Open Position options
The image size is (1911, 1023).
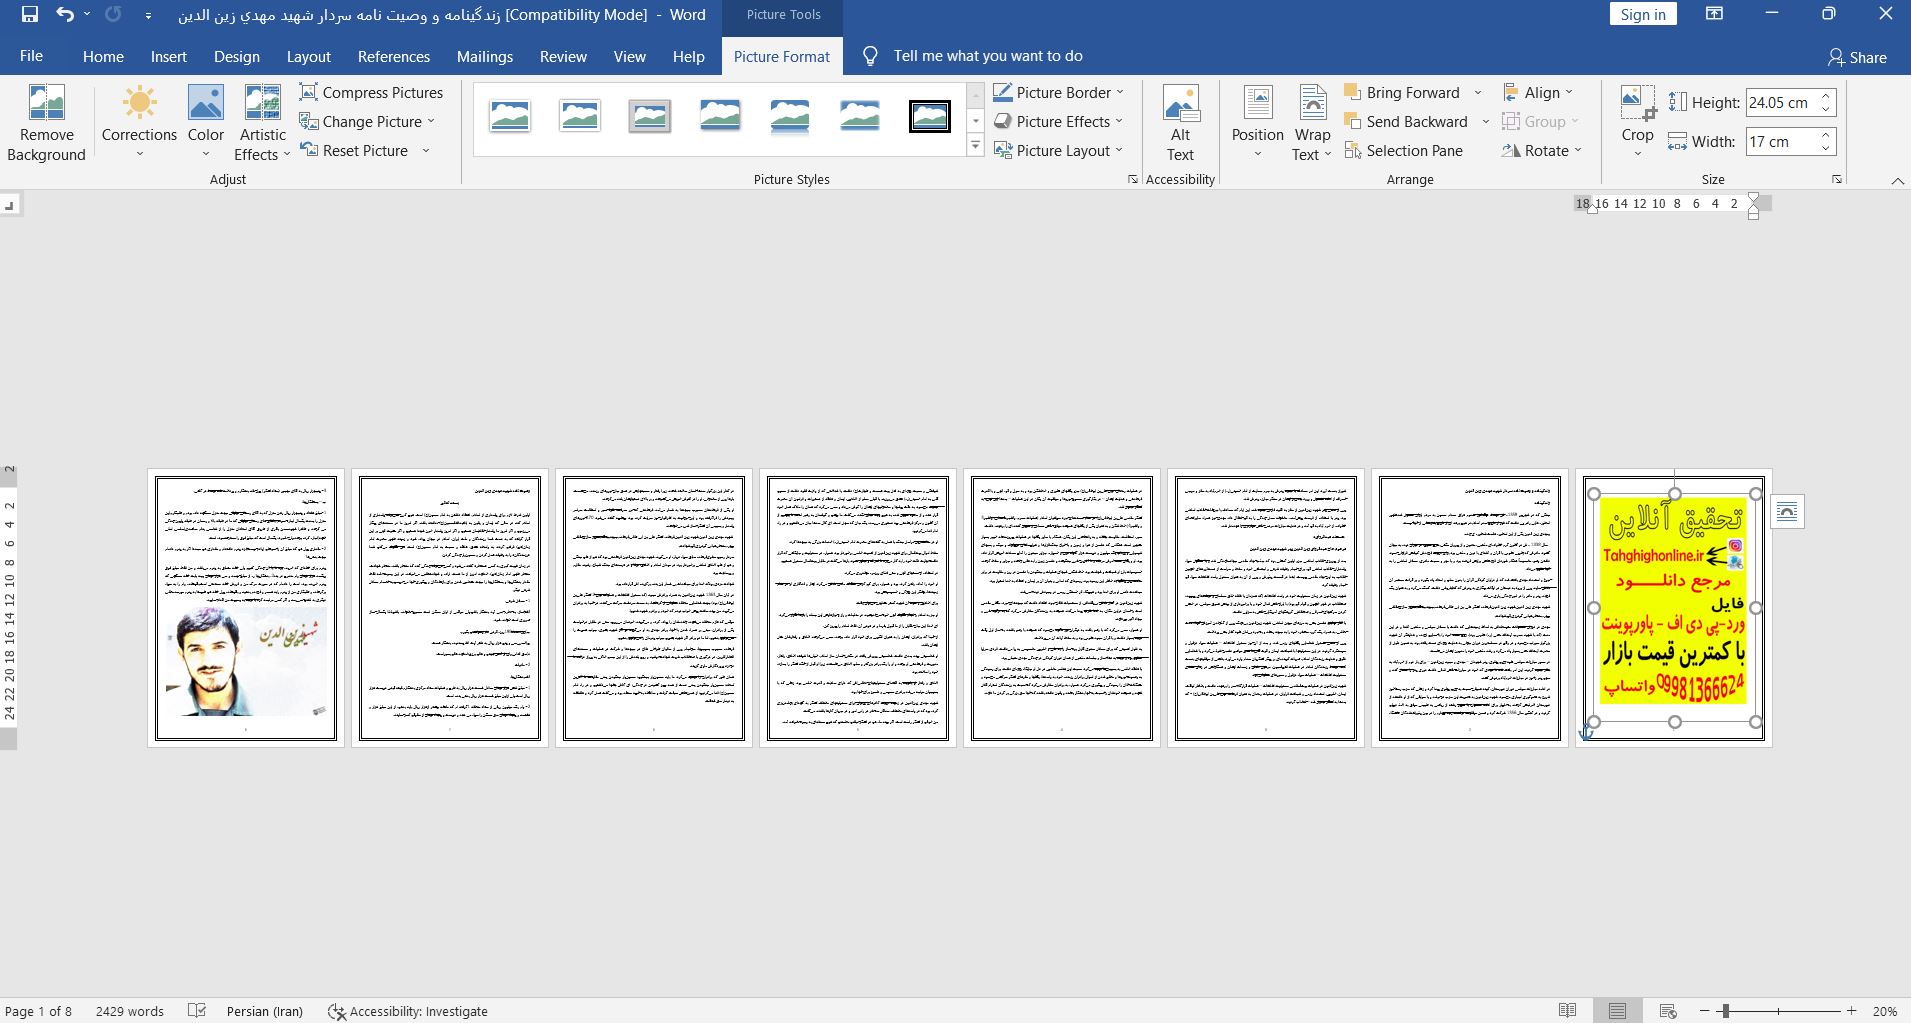click(x=1257, y=123)
